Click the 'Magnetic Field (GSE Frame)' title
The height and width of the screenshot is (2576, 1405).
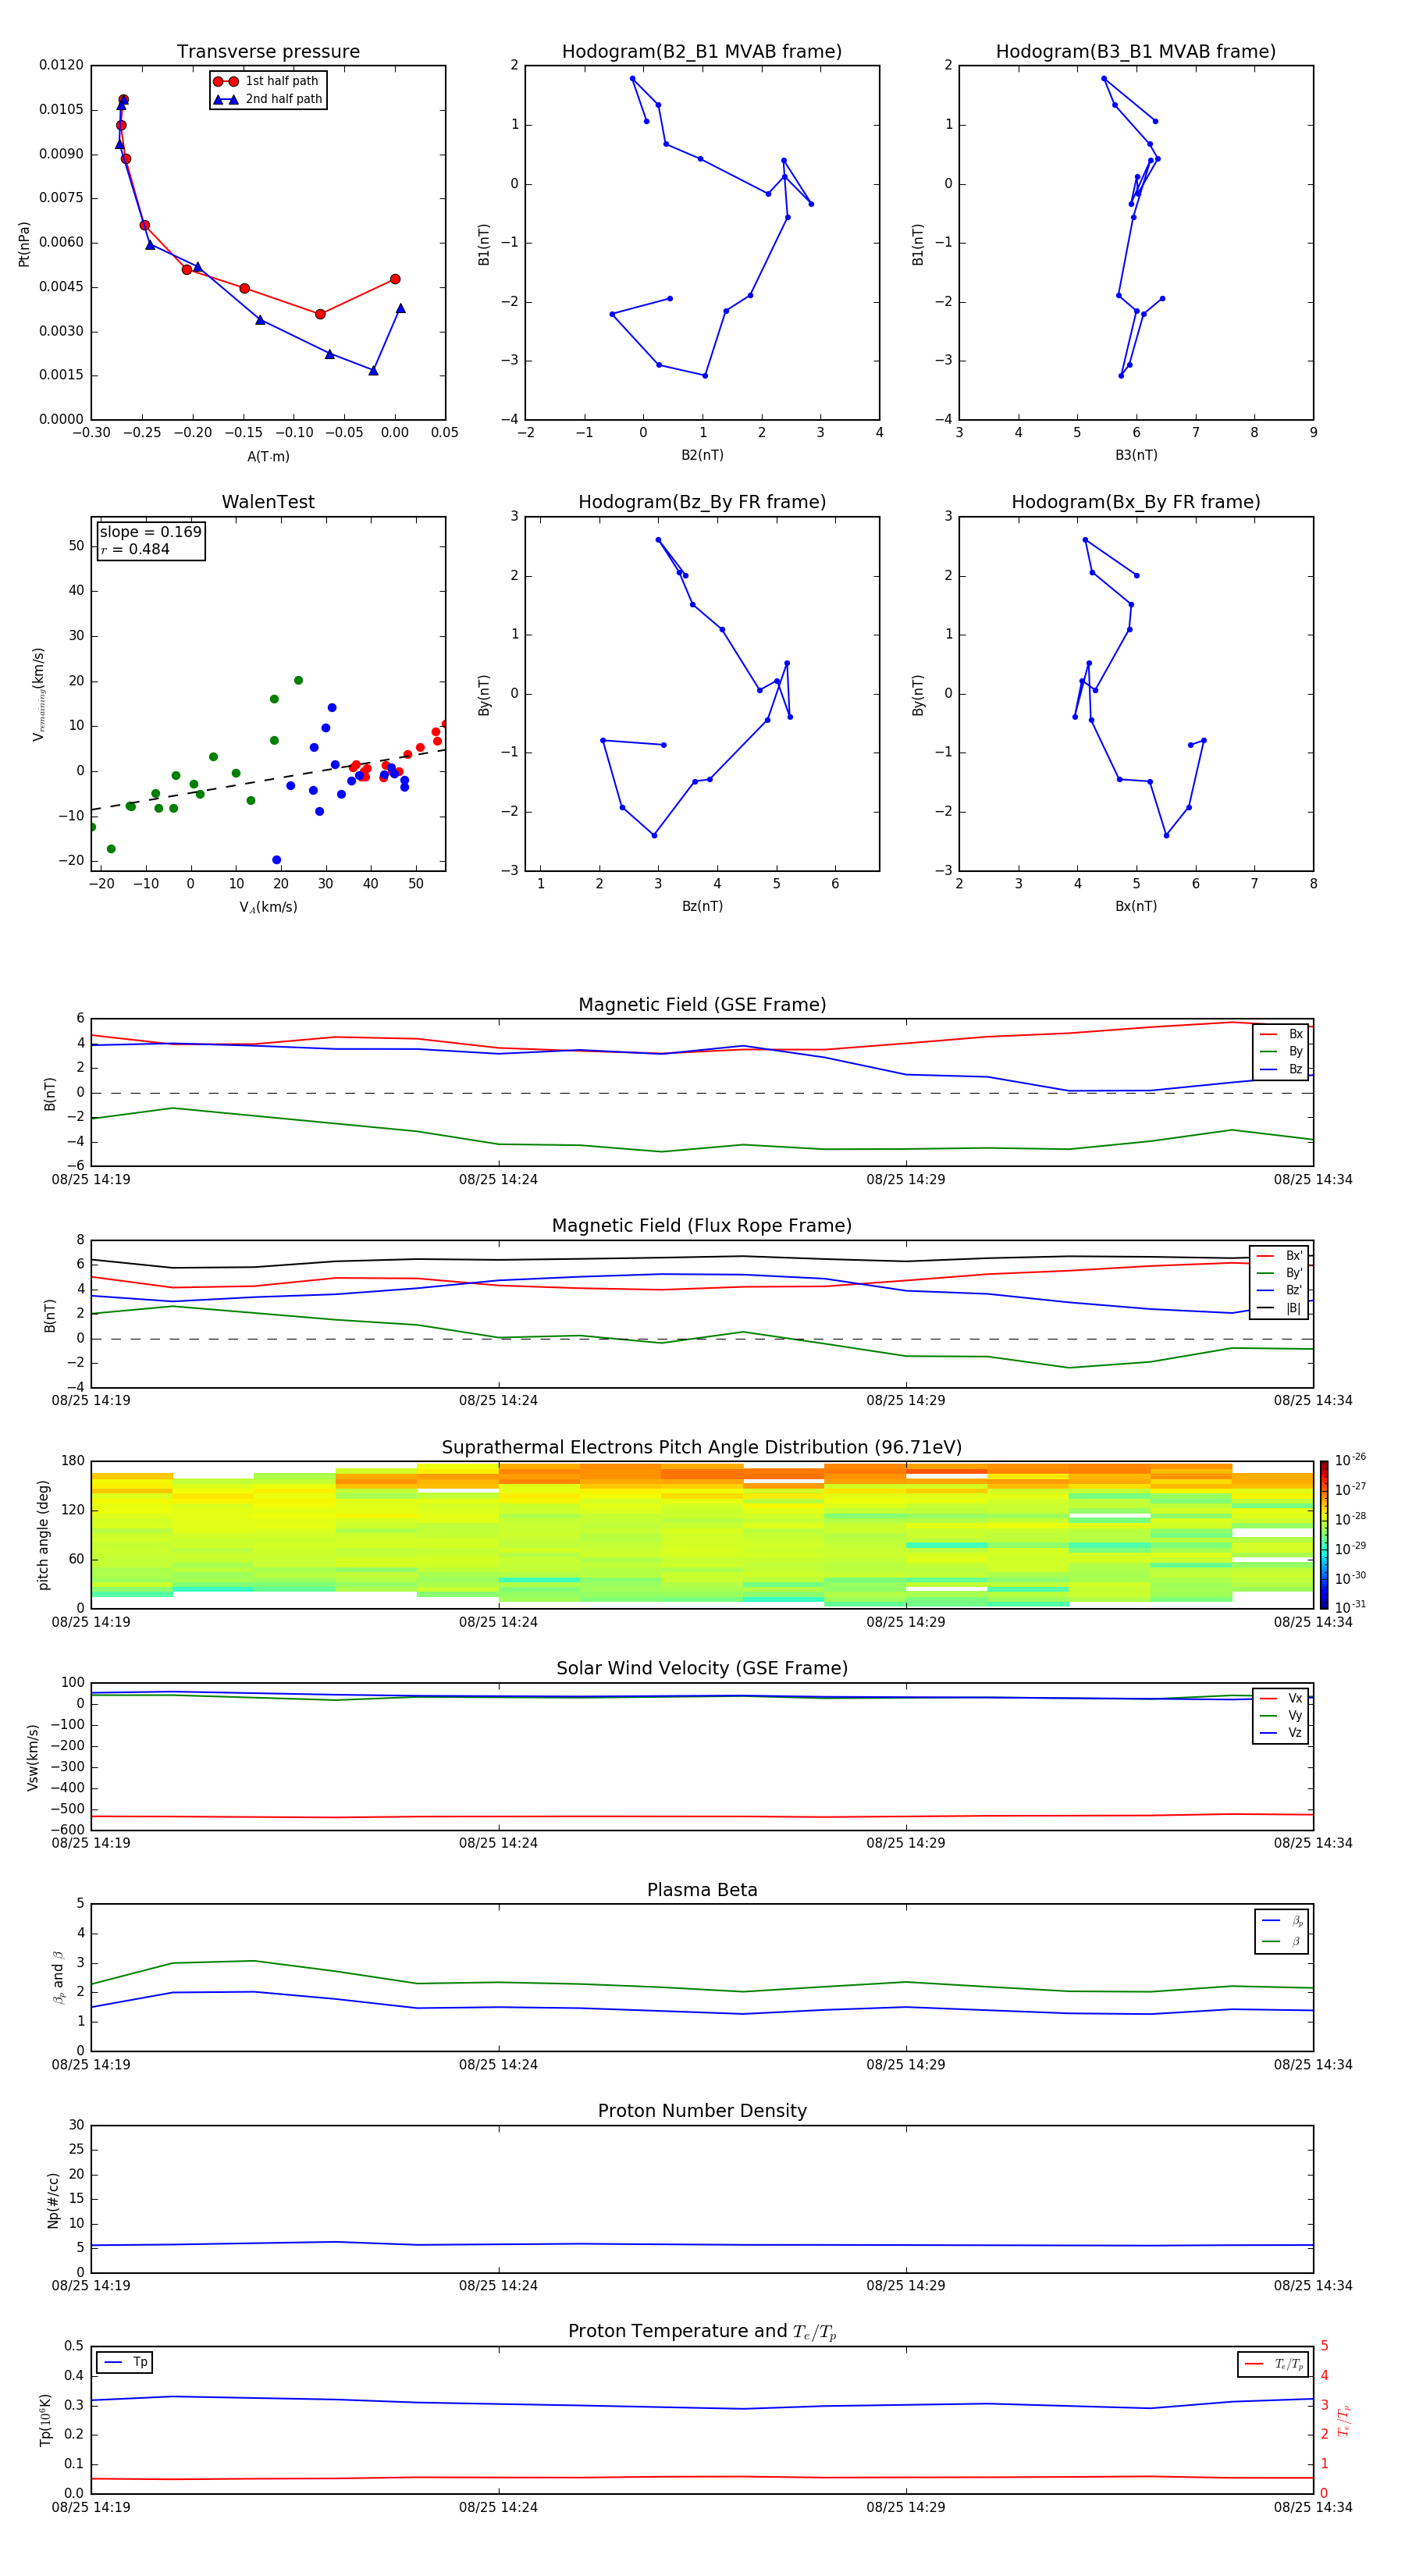pos(702,1005)
